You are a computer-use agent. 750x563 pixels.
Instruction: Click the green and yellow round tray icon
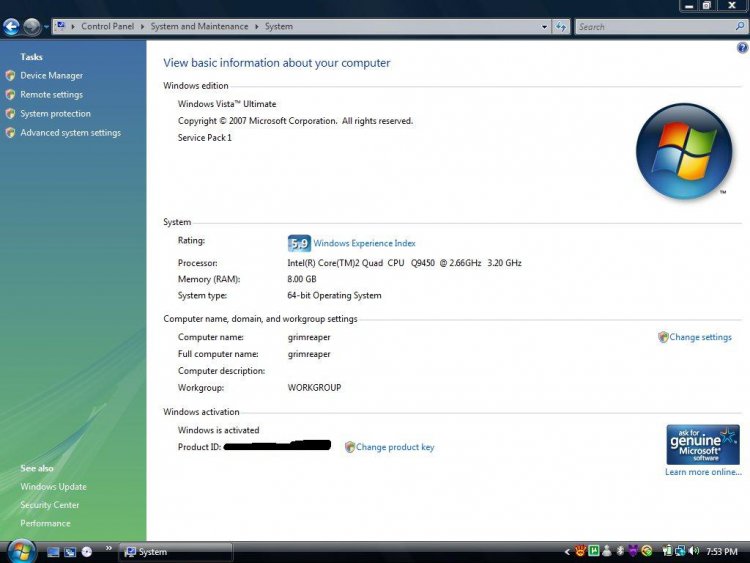647,551
